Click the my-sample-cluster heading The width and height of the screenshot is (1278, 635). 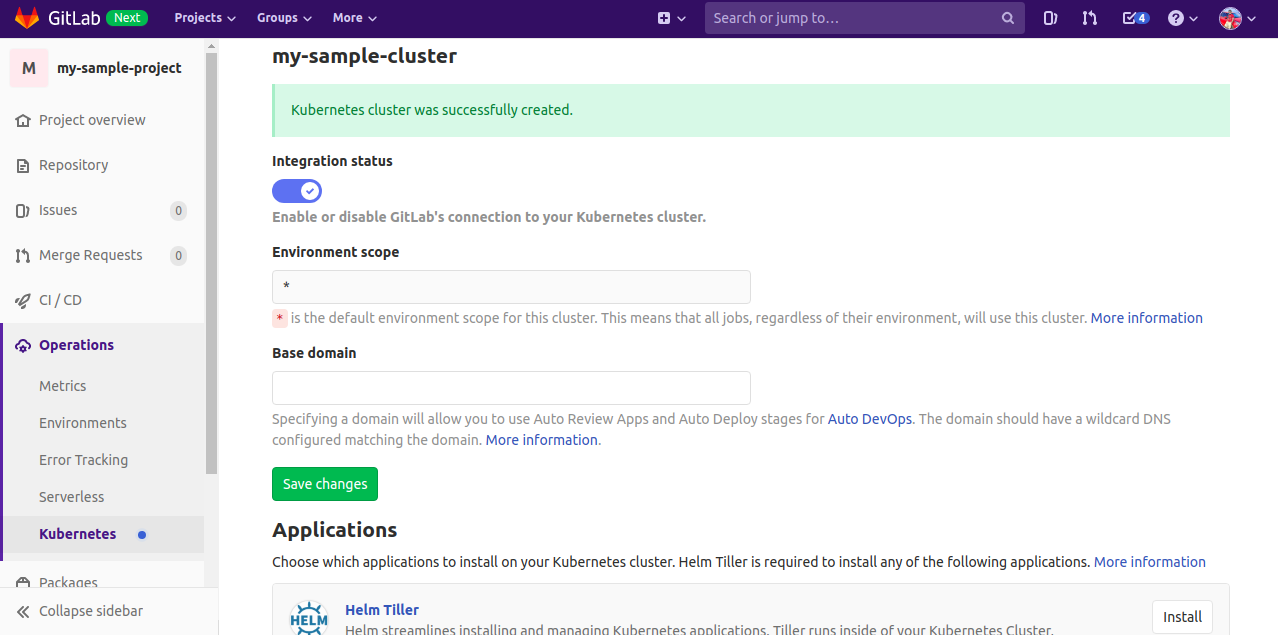364,56
